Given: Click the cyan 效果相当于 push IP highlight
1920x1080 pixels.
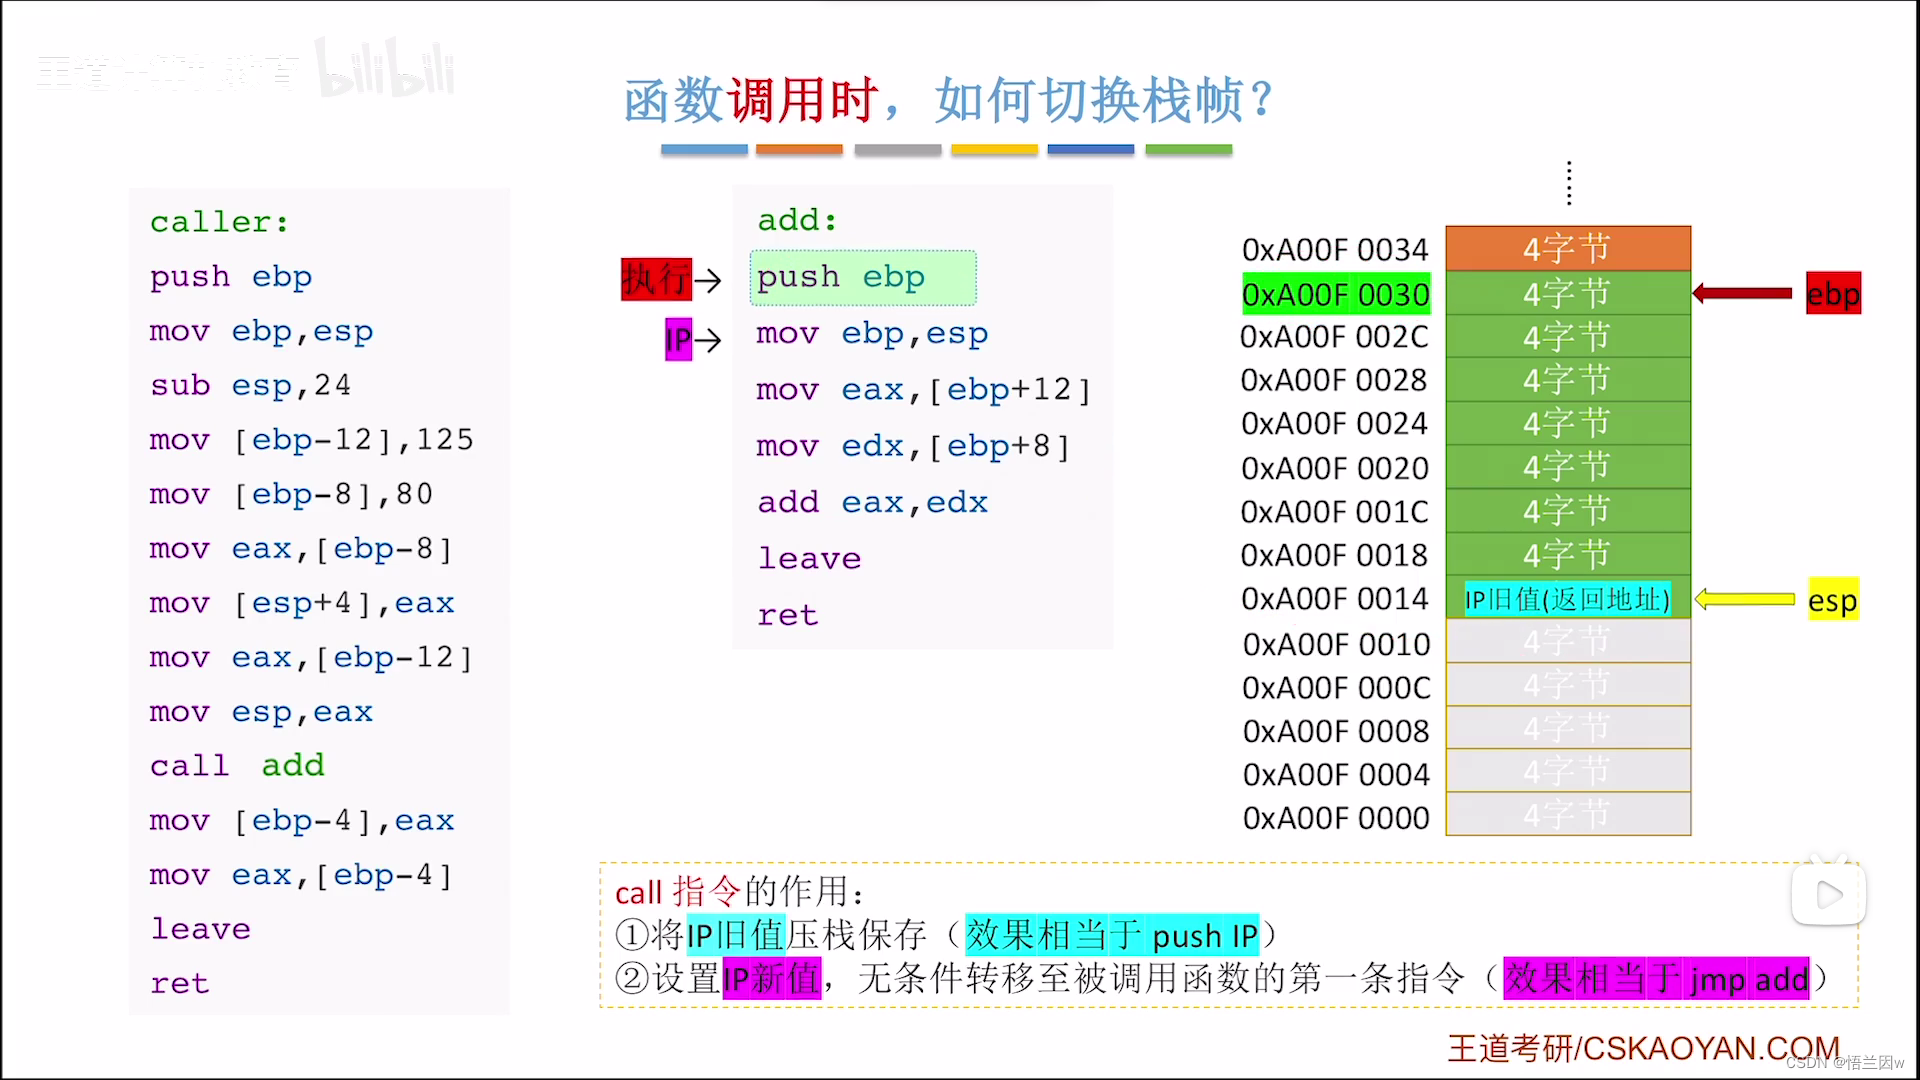Looking at the screenshot, I should click(1111, 935).
